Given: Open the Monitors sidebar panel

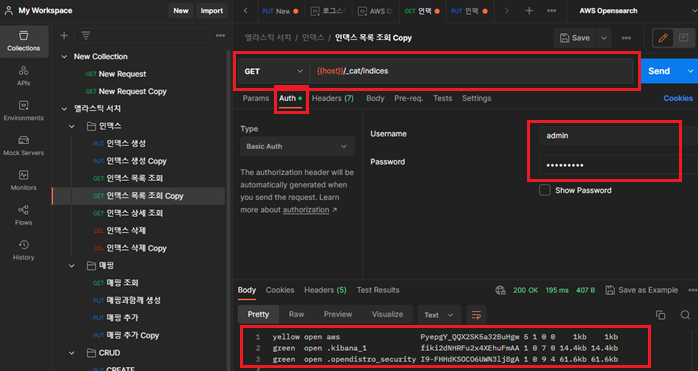Looking at the screenshot, I should [24, 180].
